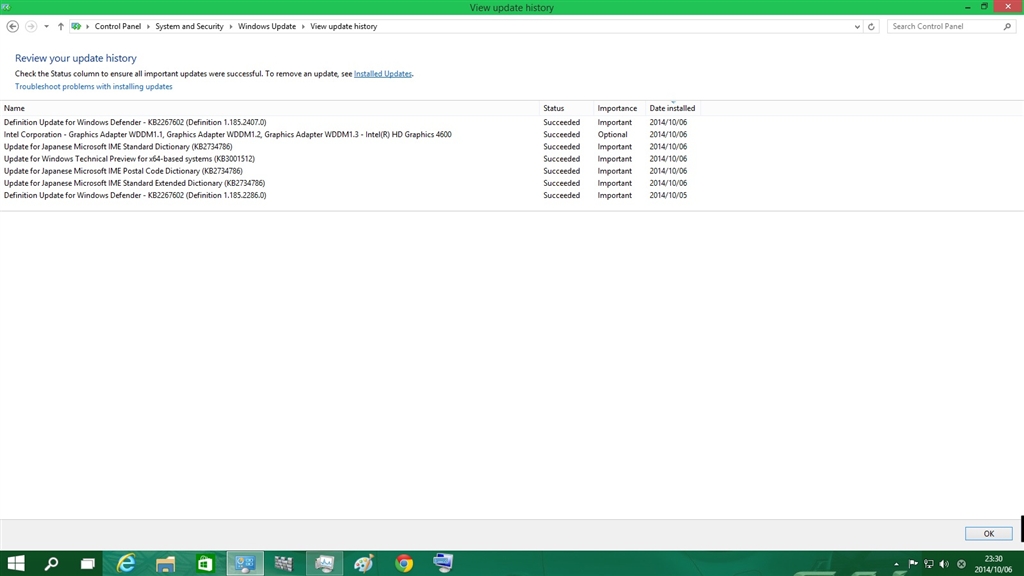Launch Paint from the taskbar
The height and width of the screenshot is (576, 1024).
364,563
